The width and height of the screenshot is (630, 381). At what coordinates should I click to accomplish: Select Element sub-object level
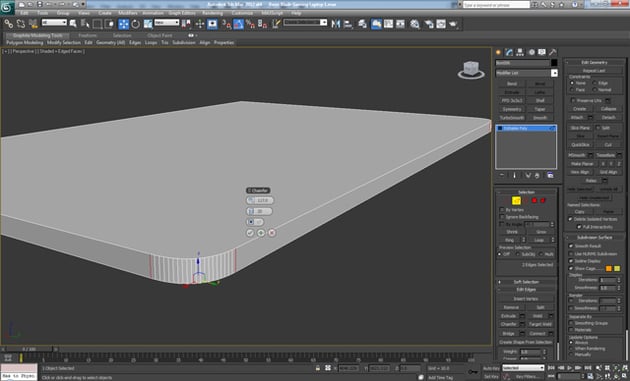[x=543, y=201]
